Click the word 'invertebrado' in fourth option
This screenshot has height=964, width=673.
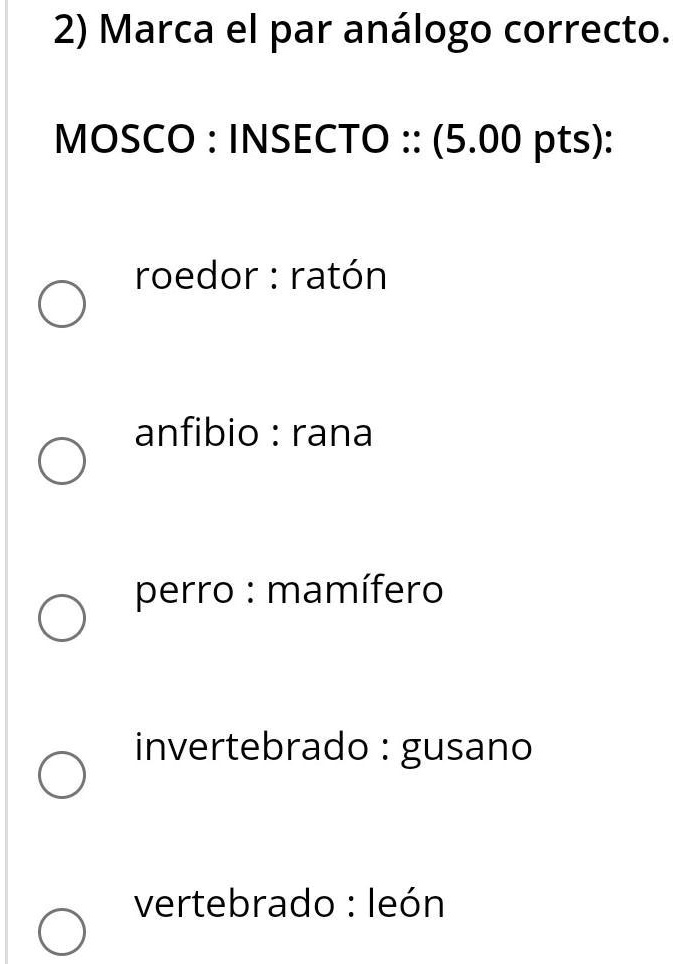(x=251, y=747)
